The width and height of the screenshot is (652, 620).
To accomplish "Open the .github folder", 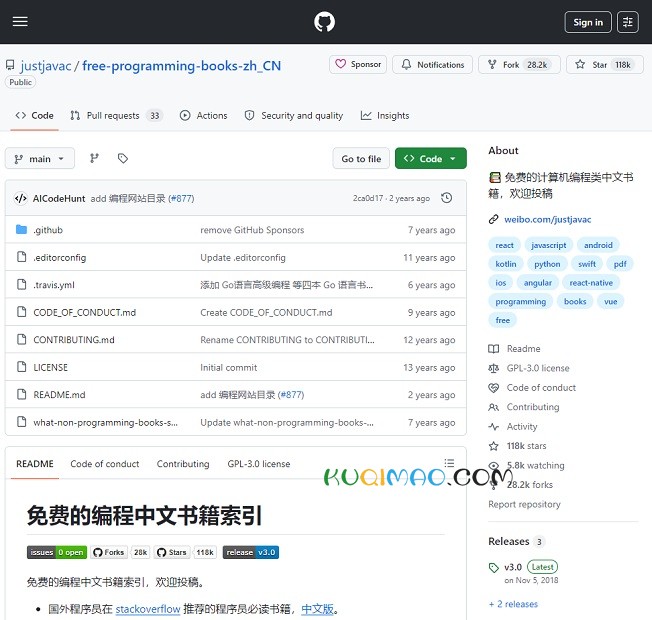I will coord(48,230).
